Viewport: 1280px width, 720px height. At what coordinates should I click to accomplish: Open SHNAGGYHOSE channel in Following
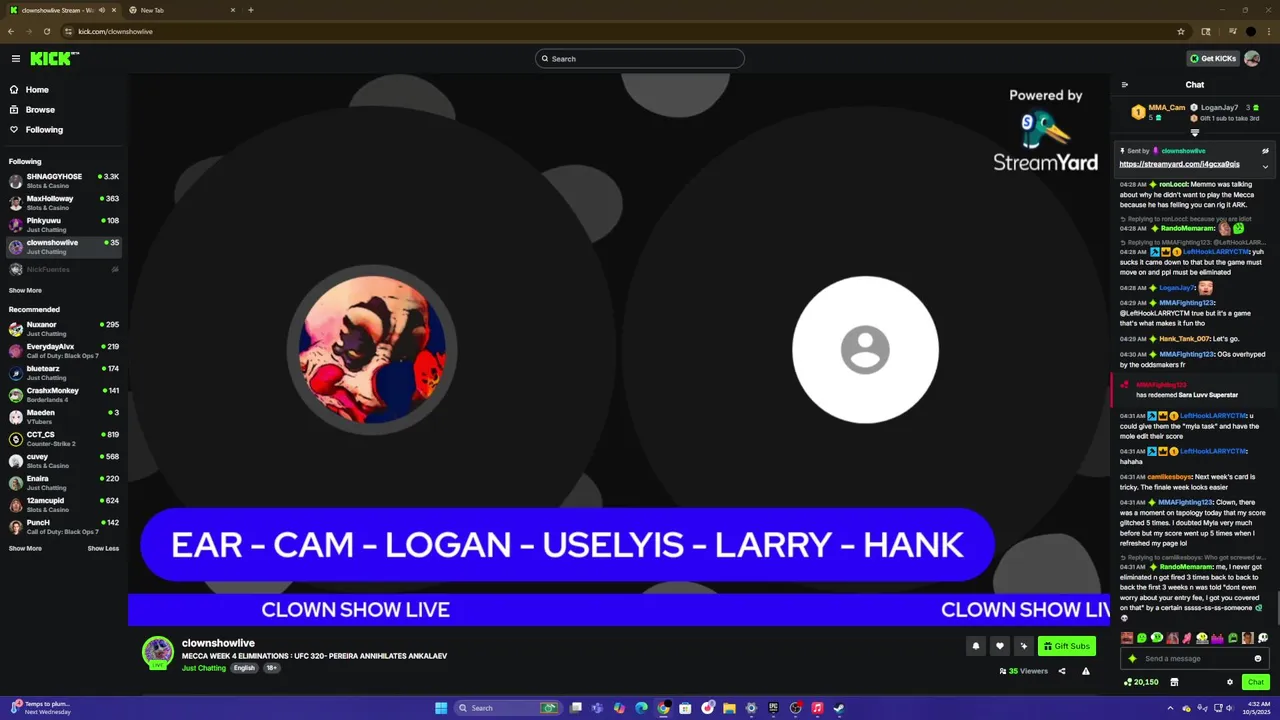coord(64,180)
